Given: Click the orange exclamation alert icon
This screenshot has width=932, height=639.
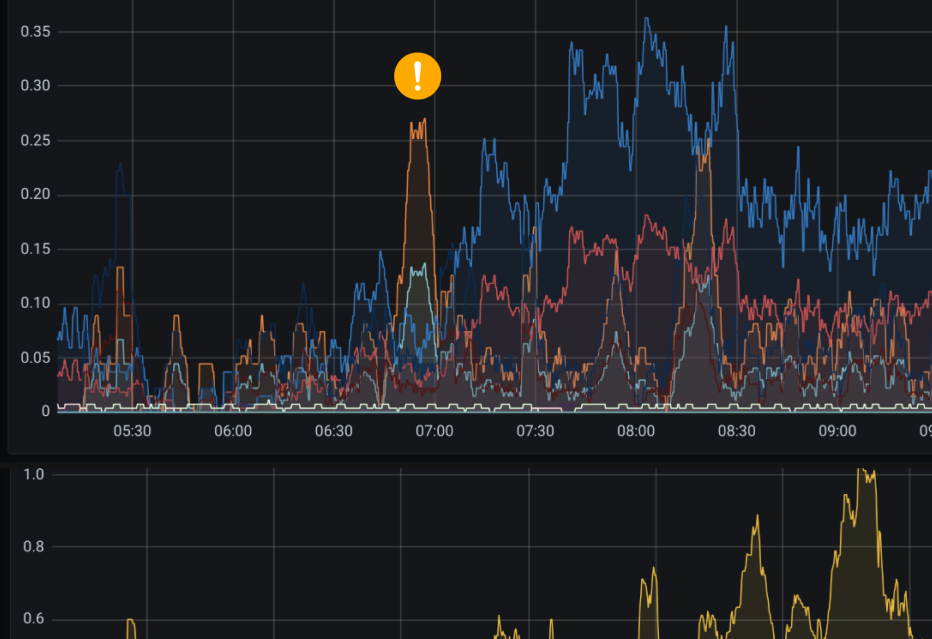Looking at the screenshot, I should click(417, 76).
